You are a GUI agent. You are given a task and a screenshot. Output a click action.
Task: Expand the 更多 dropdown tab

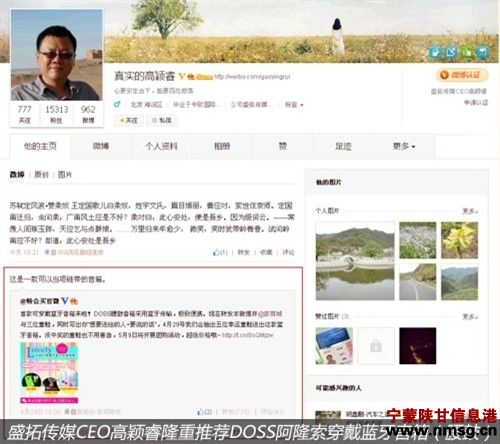pyautogui.click(x=404, y=146)
